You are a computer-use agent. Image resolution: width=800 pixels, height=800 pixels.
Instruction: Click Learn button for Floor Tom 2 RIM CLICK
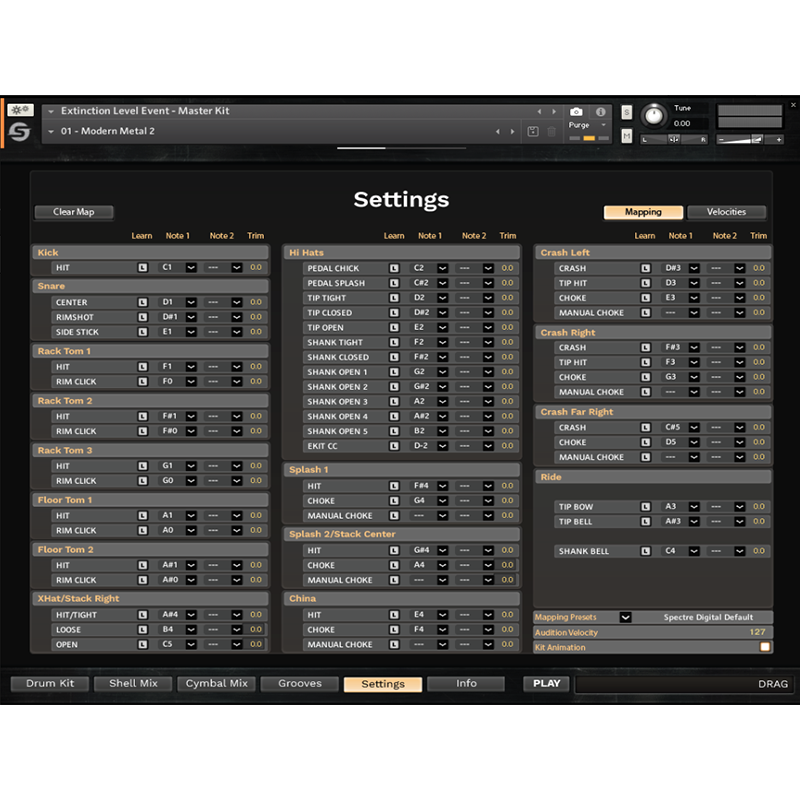click(x=143, y=580)
